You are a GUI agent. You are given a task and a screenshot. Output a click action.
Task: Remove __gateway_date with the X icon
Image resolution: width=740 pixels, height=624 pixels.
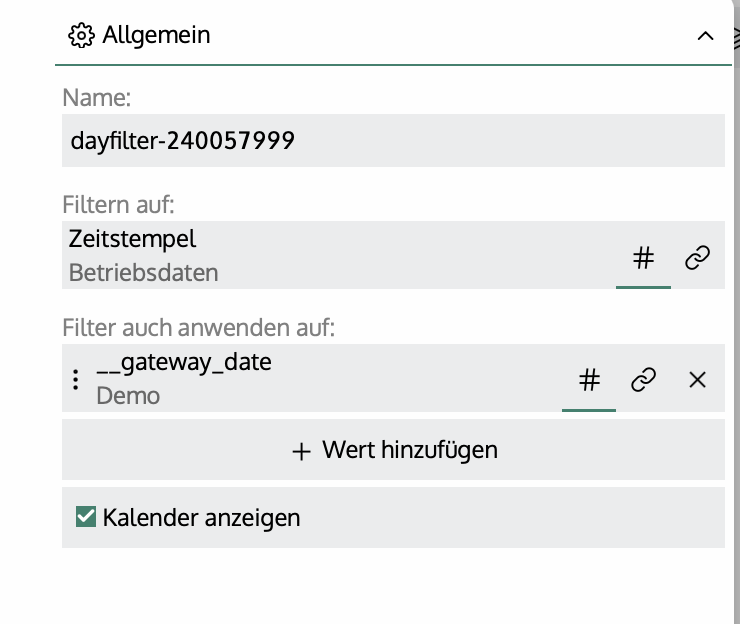click(698, 380)
